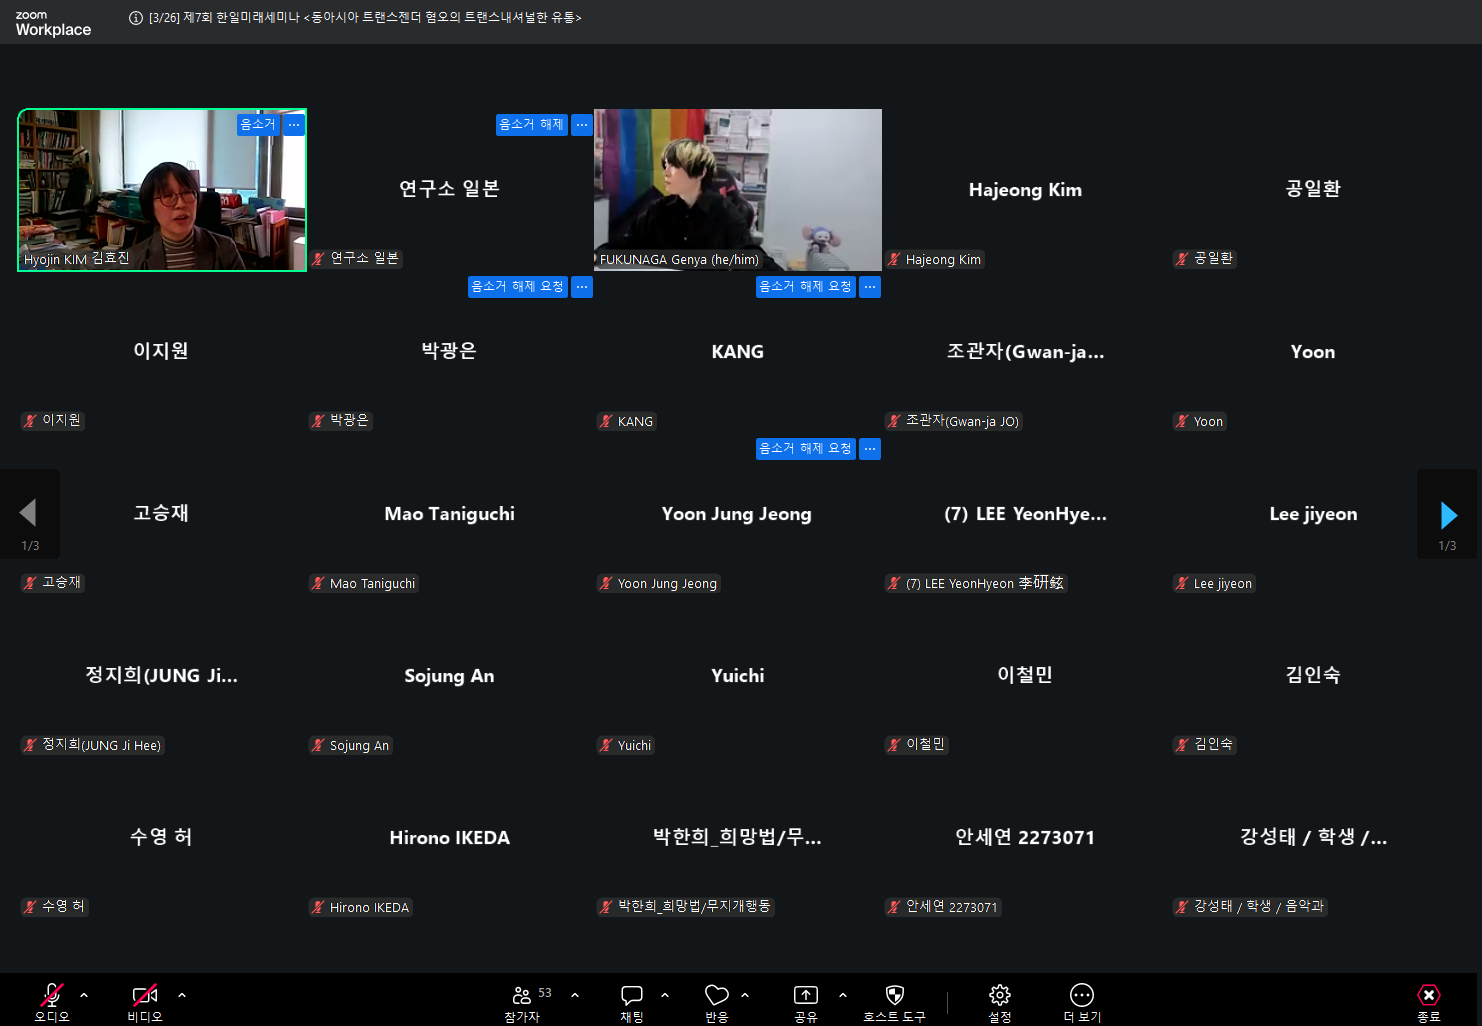Open more options on Hyojin KIM's video
The width and height of the screenshot is (1482, 1026).
pos(294,124)
